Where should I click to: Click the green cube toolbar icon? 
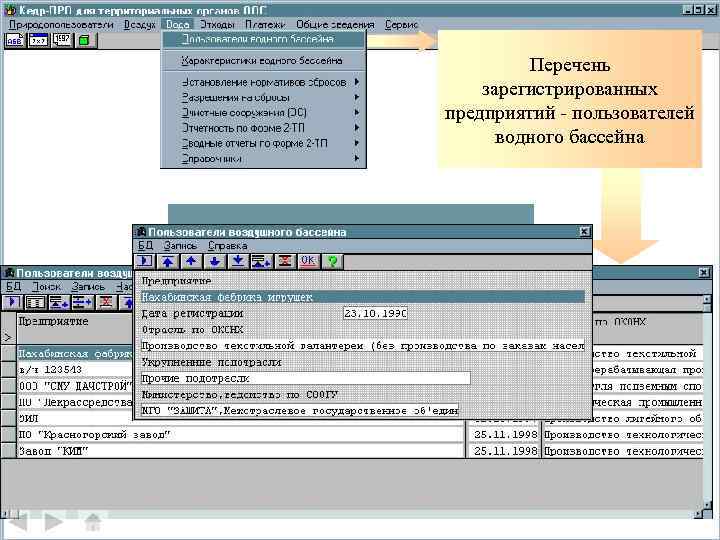pos(84,40)
